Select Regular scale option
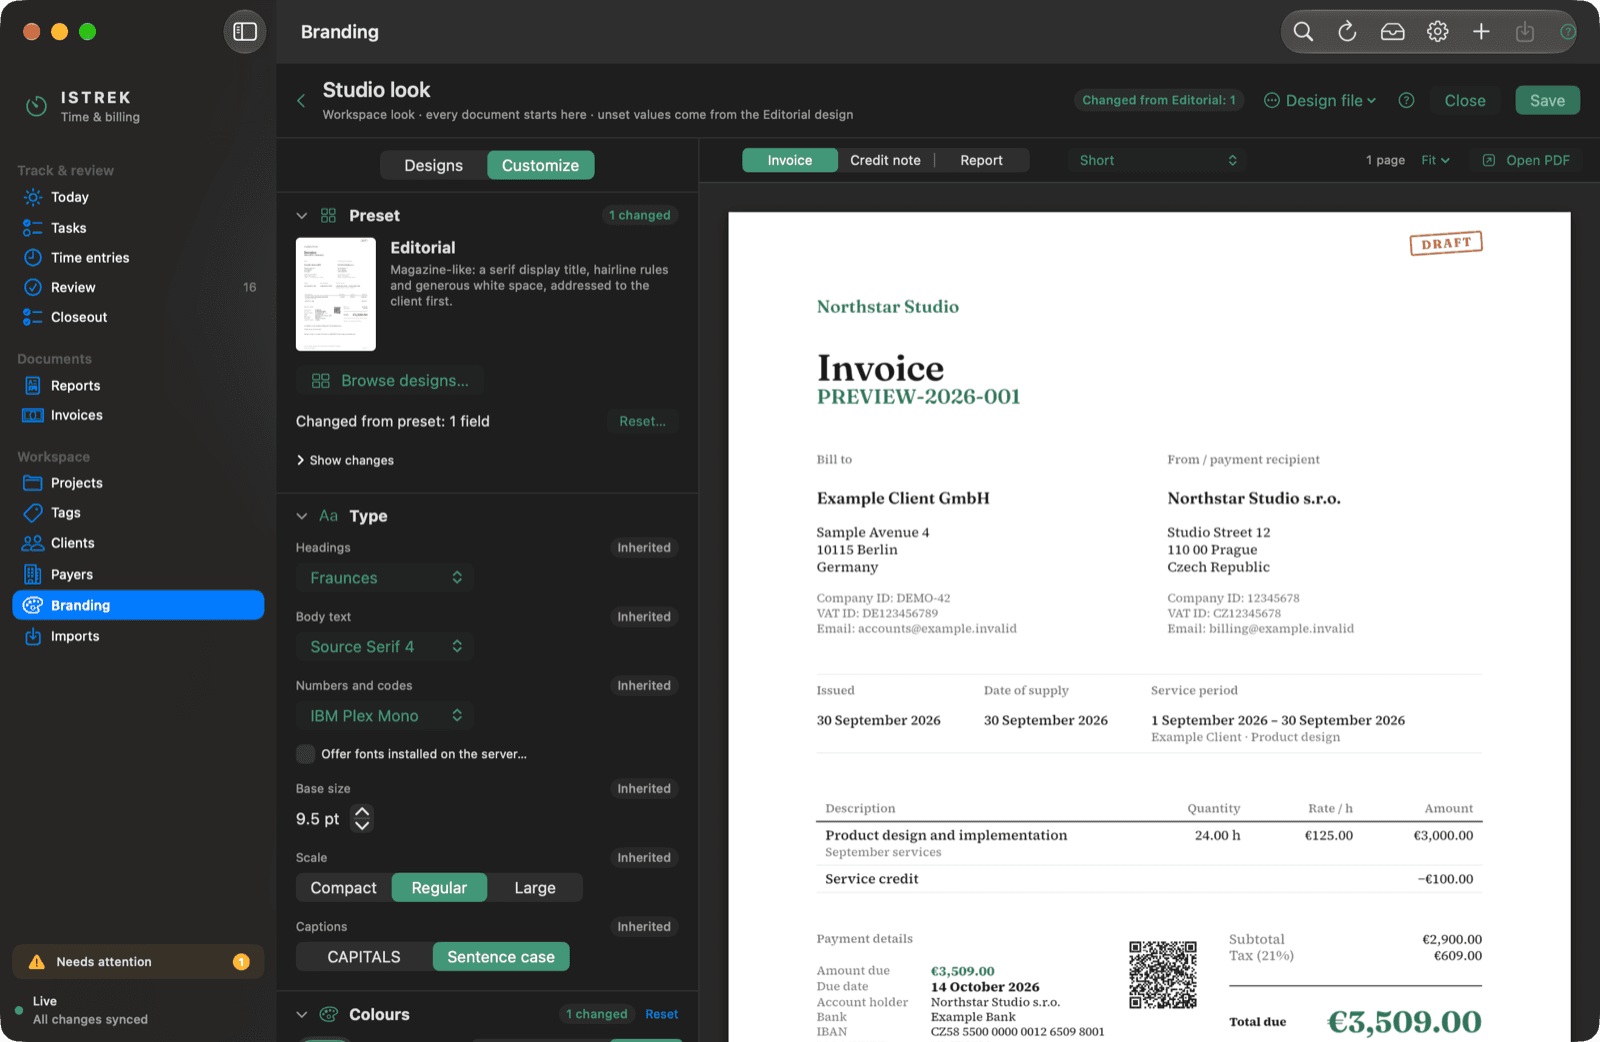The image size is (1600, 1042). [439, 888]
